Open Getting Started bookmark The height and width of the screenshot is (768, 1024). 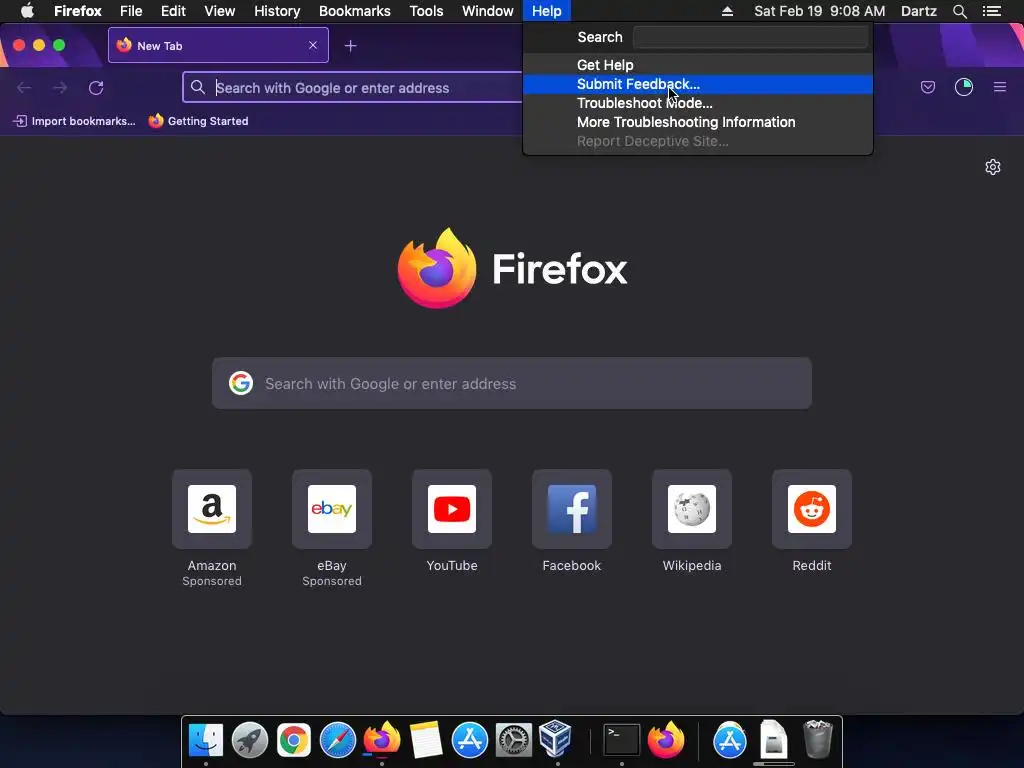(199, 121)
